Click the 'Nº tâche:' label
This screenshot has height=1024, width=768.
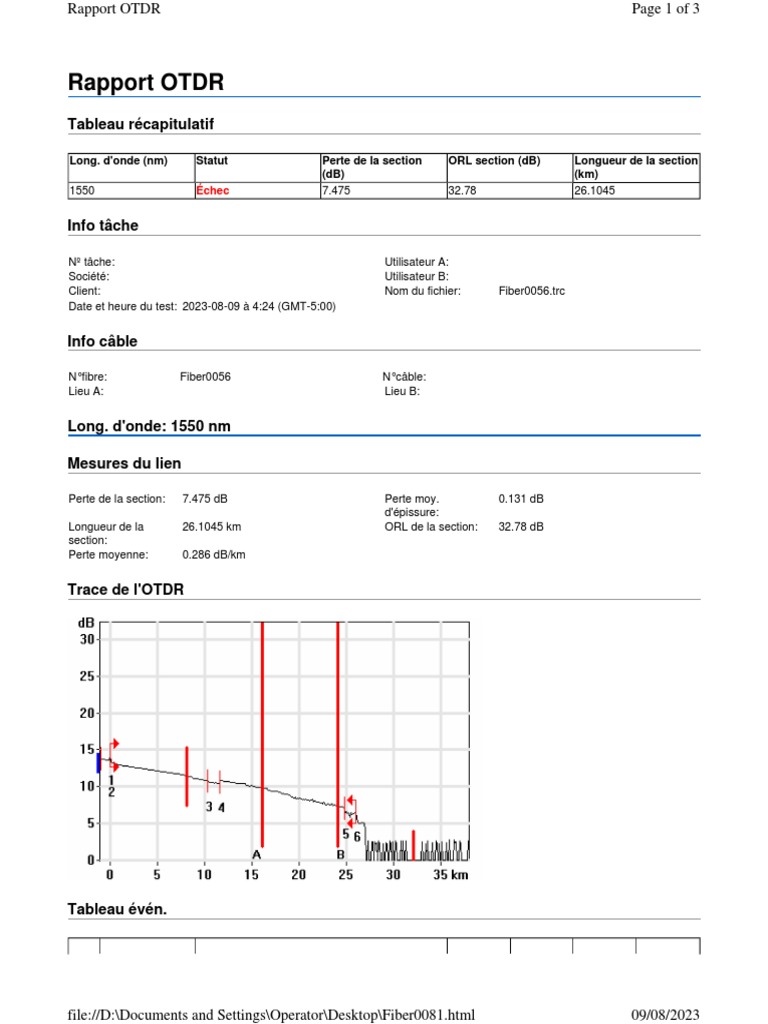click(91, 262)
